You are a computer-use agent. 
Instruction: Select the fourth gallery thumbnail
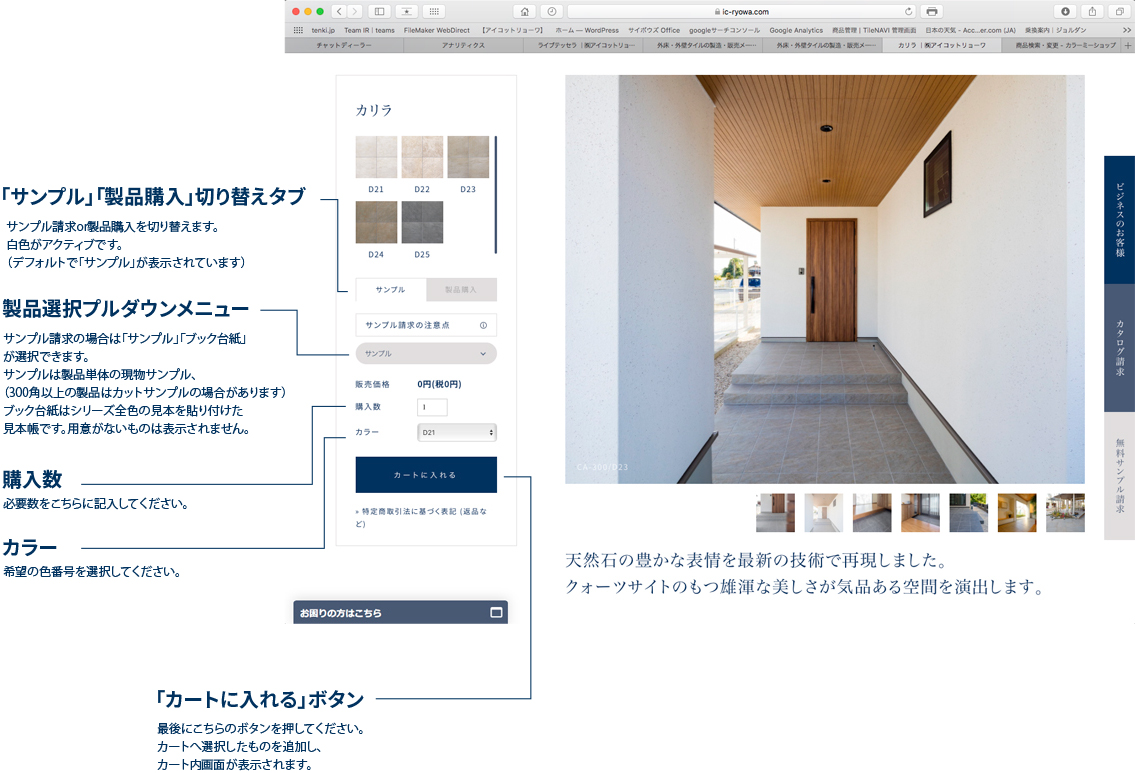(x=921, y=512)
